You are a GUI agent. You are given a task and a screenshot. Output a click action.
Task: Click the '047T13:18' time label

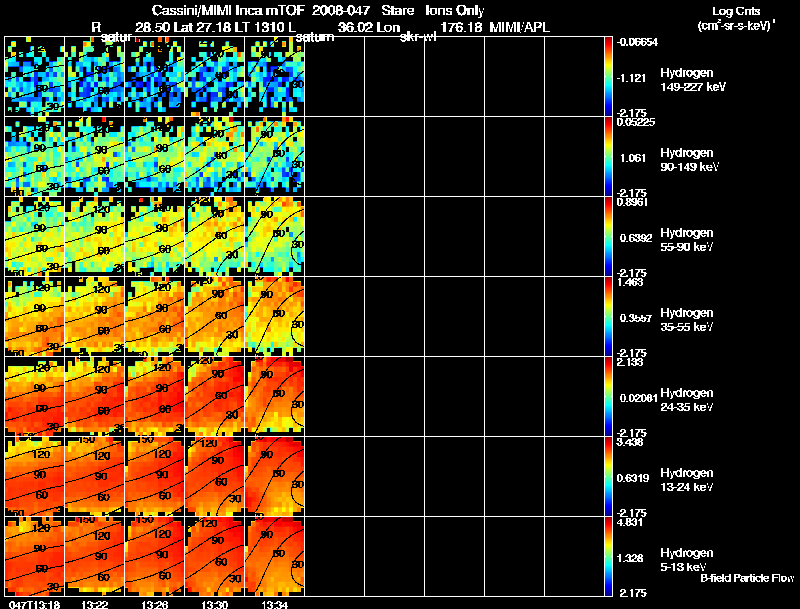[35, 605]
